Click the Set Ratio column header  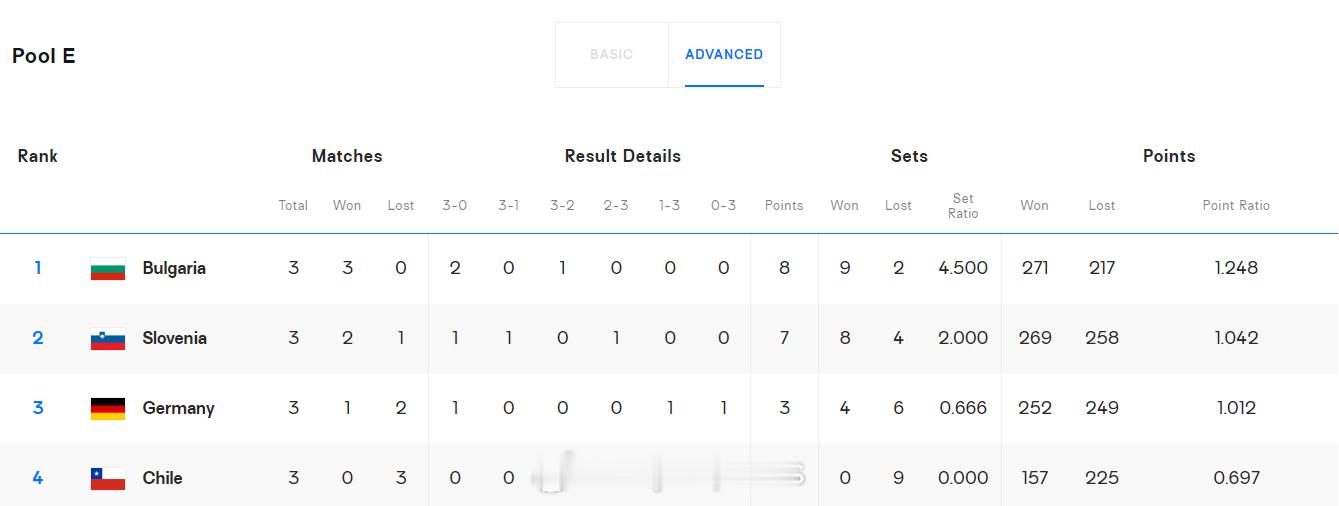(963, 206)
